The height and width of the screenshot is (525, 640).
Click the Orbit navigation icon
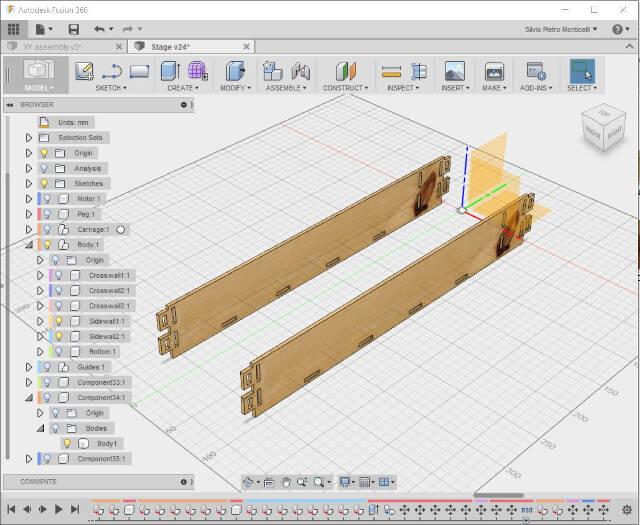click(x=248, y=482)
